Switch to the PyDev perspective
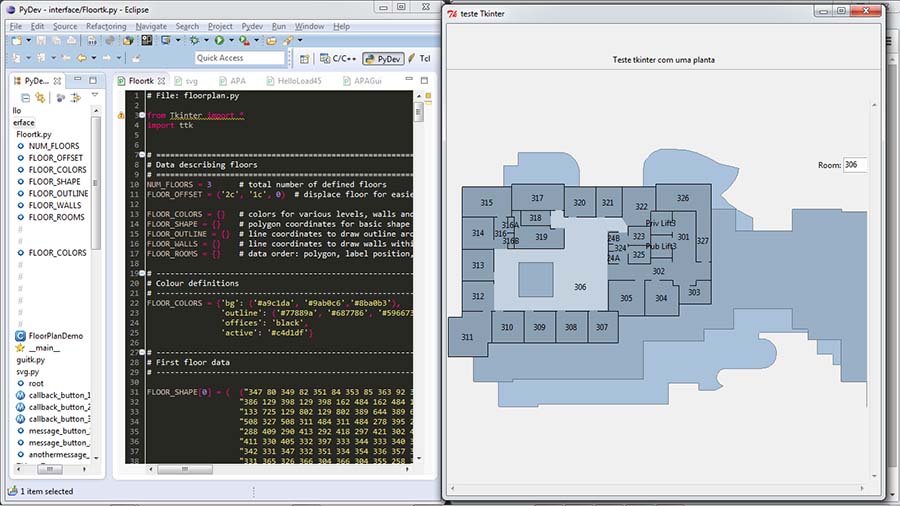 point(383,59)
